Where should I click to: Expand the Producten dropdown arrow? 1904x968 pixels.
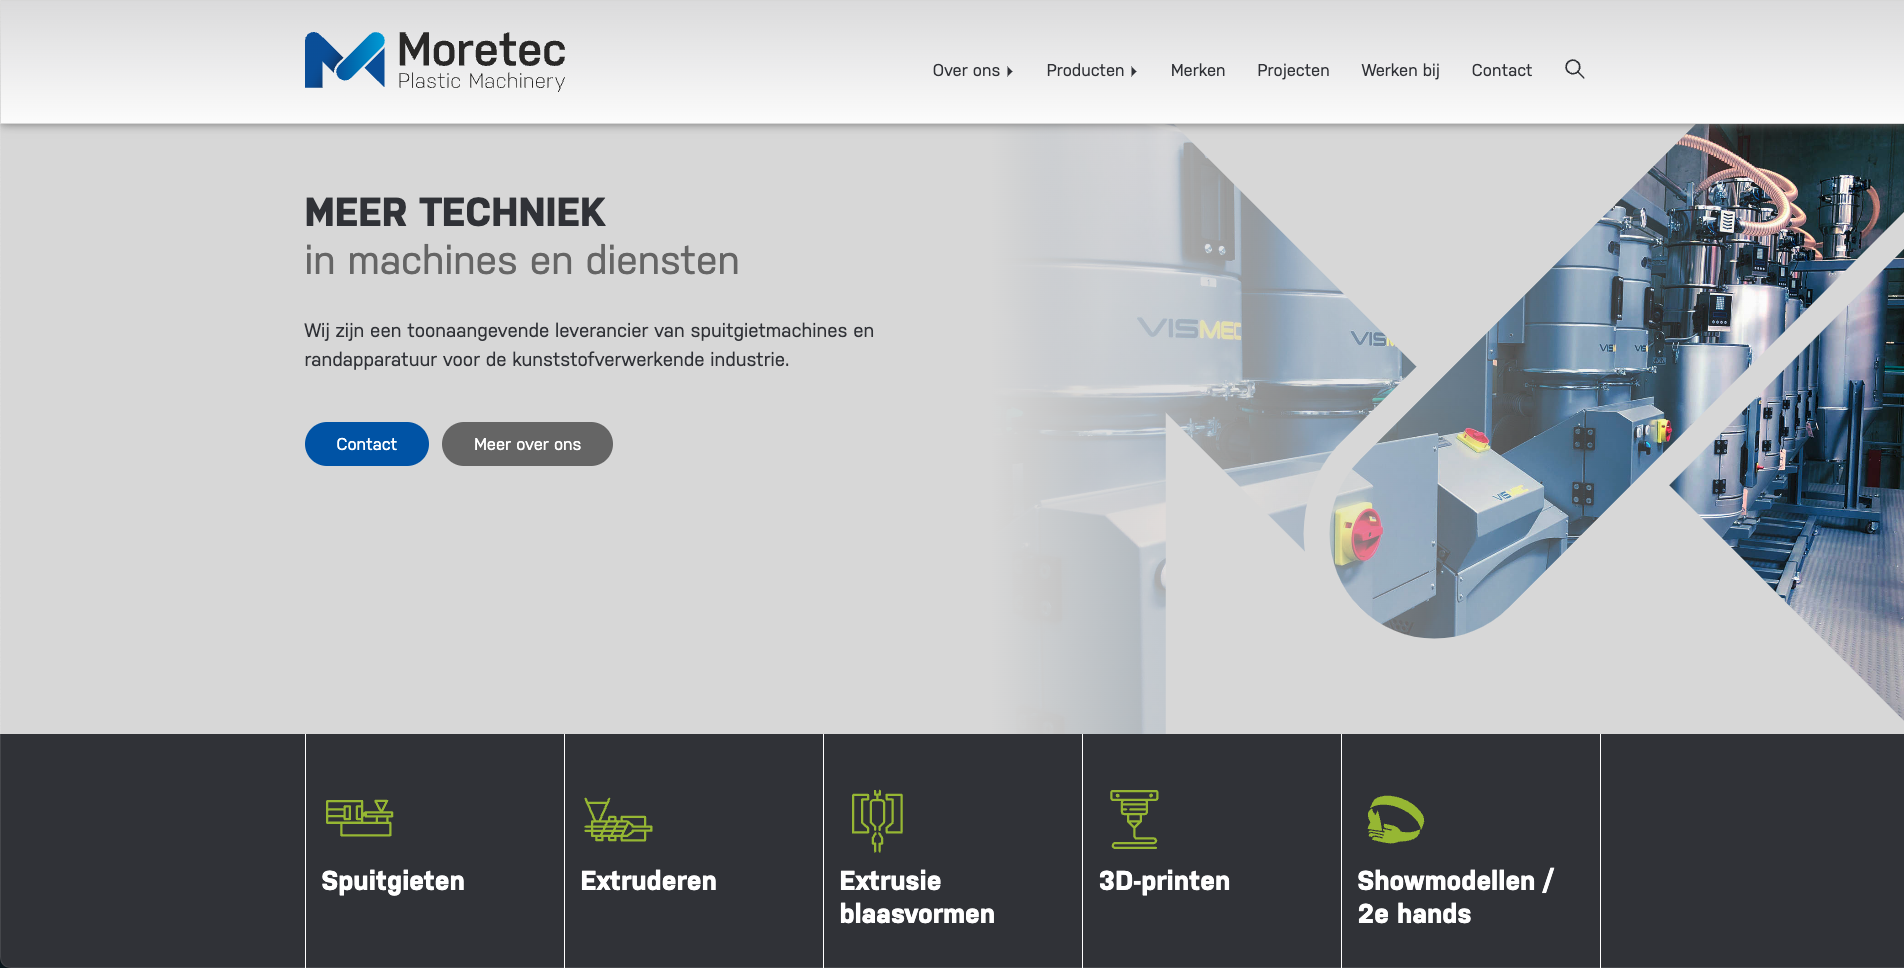click(1134, 71)
